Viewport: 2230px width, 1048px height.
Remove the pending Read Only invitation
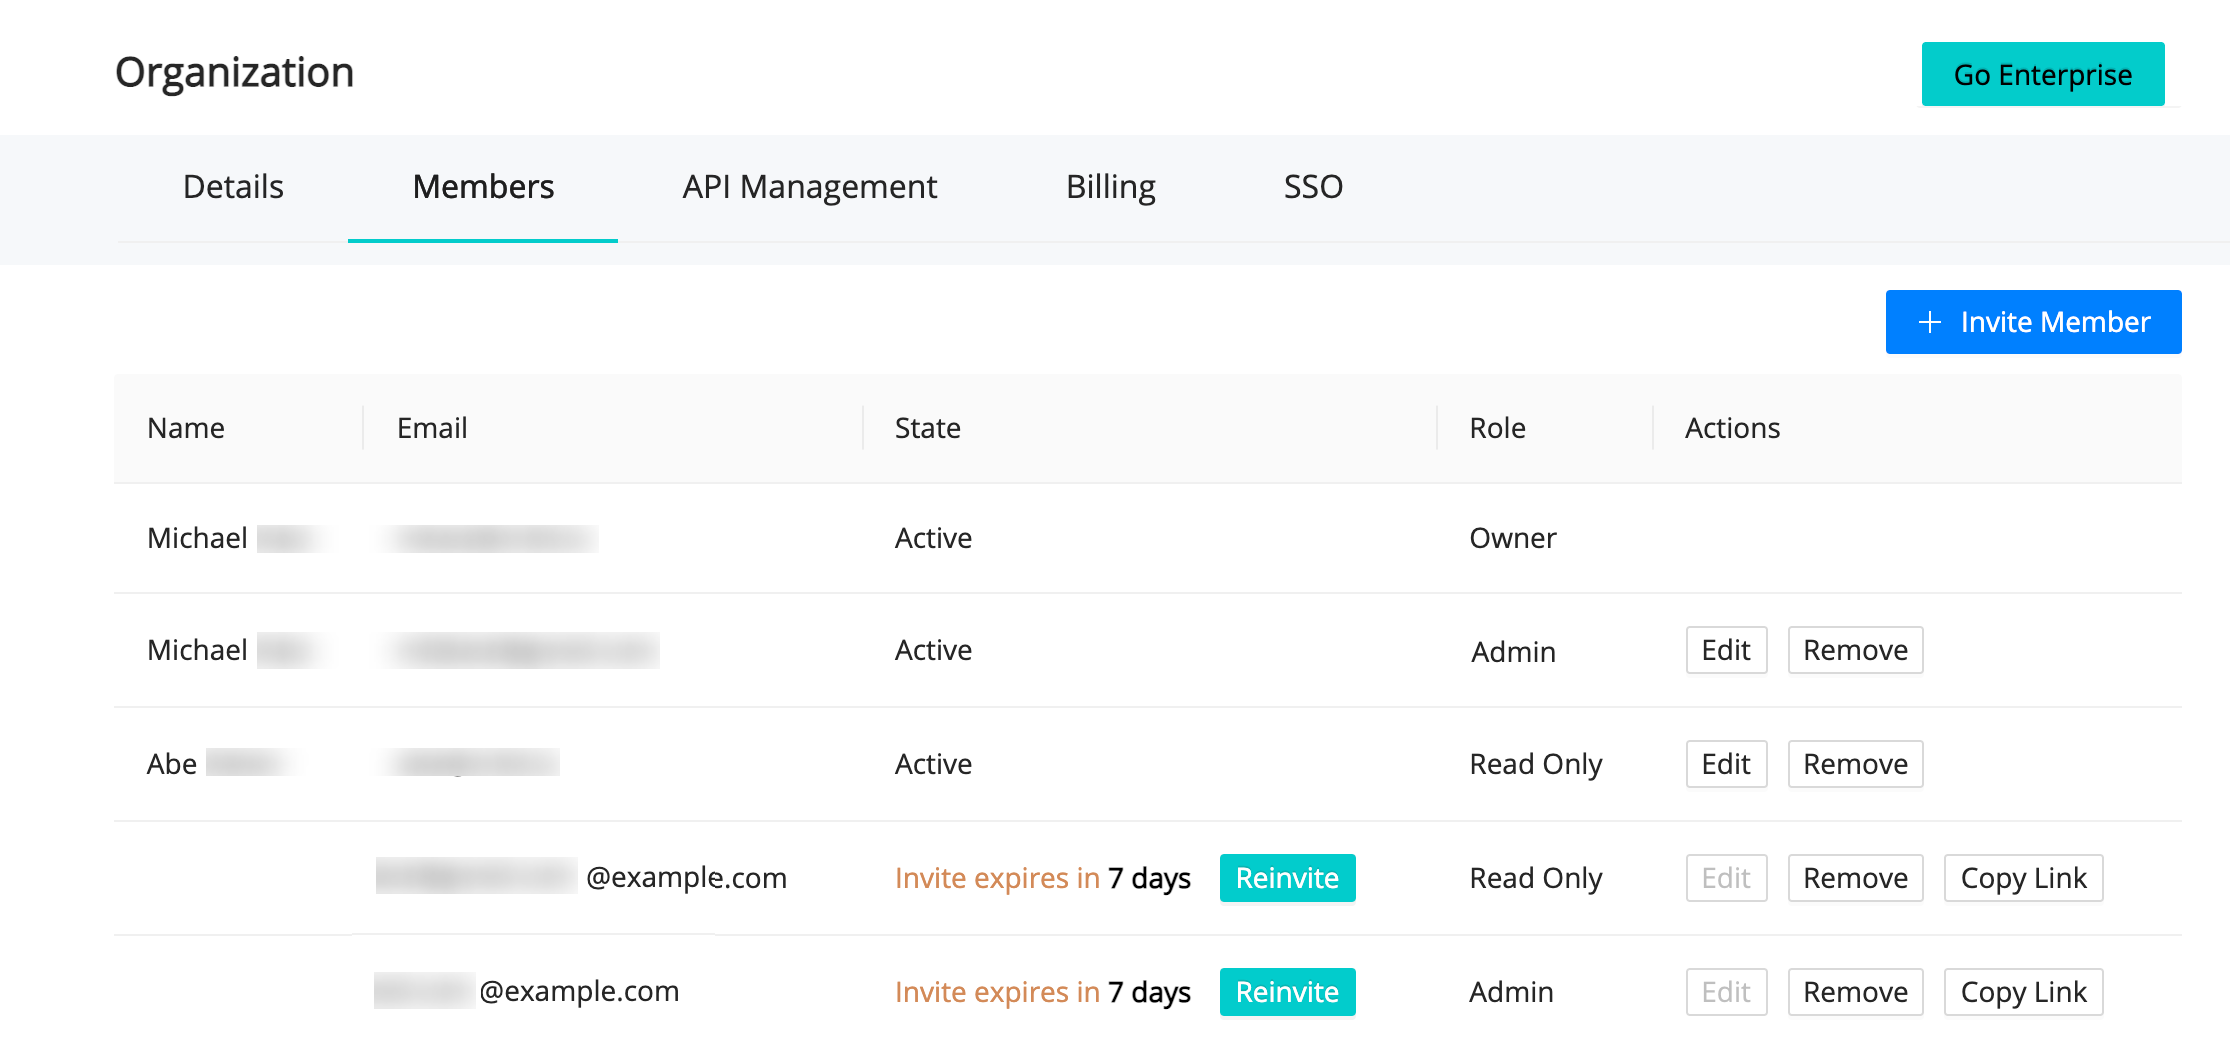1855,878
